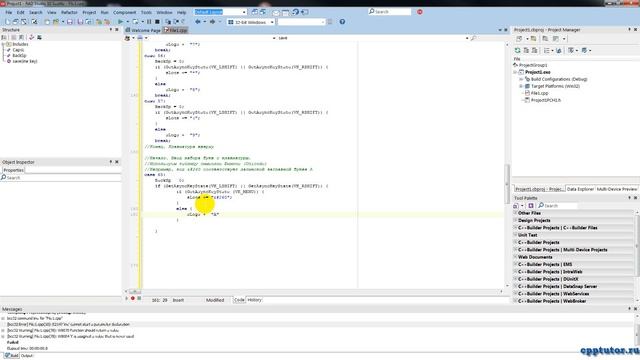This screenshot has width=640, height=360.
Task: Click the Add new project icon in Project Manager
Action: click(519, 39)
